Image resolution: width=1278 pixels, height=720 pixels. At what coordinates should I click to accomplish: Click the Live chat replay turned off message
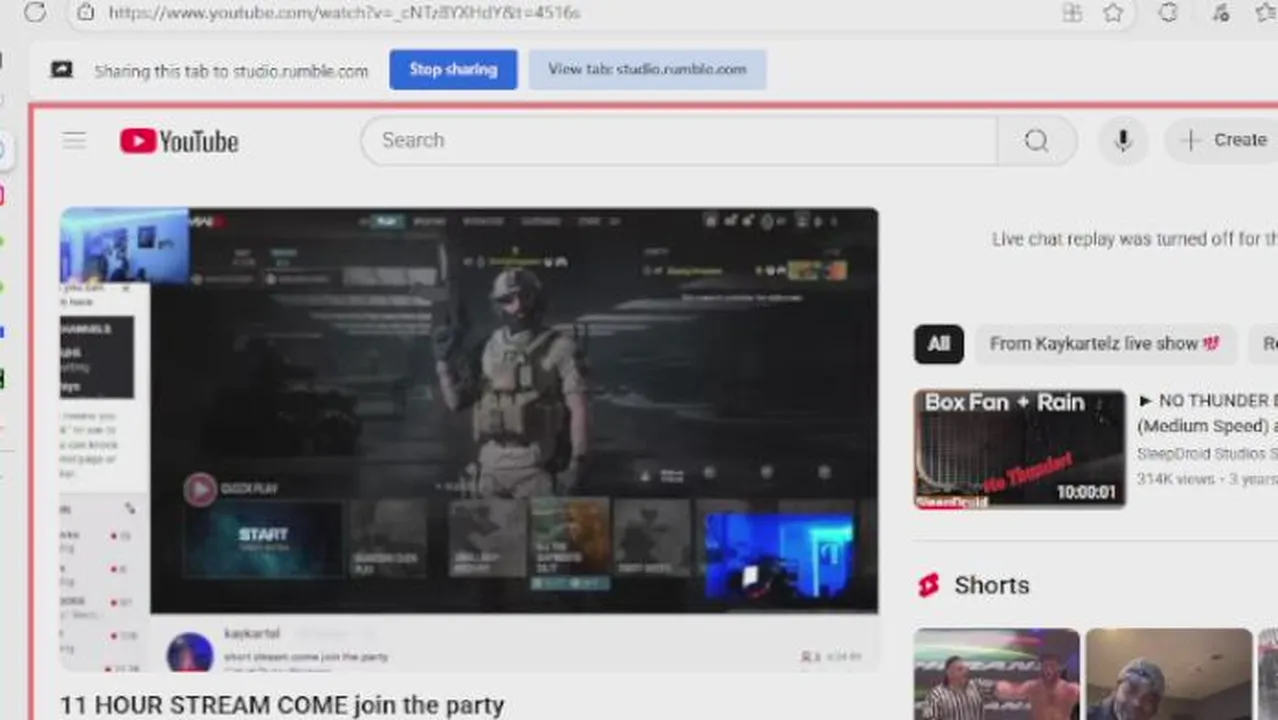point(1134,239)
